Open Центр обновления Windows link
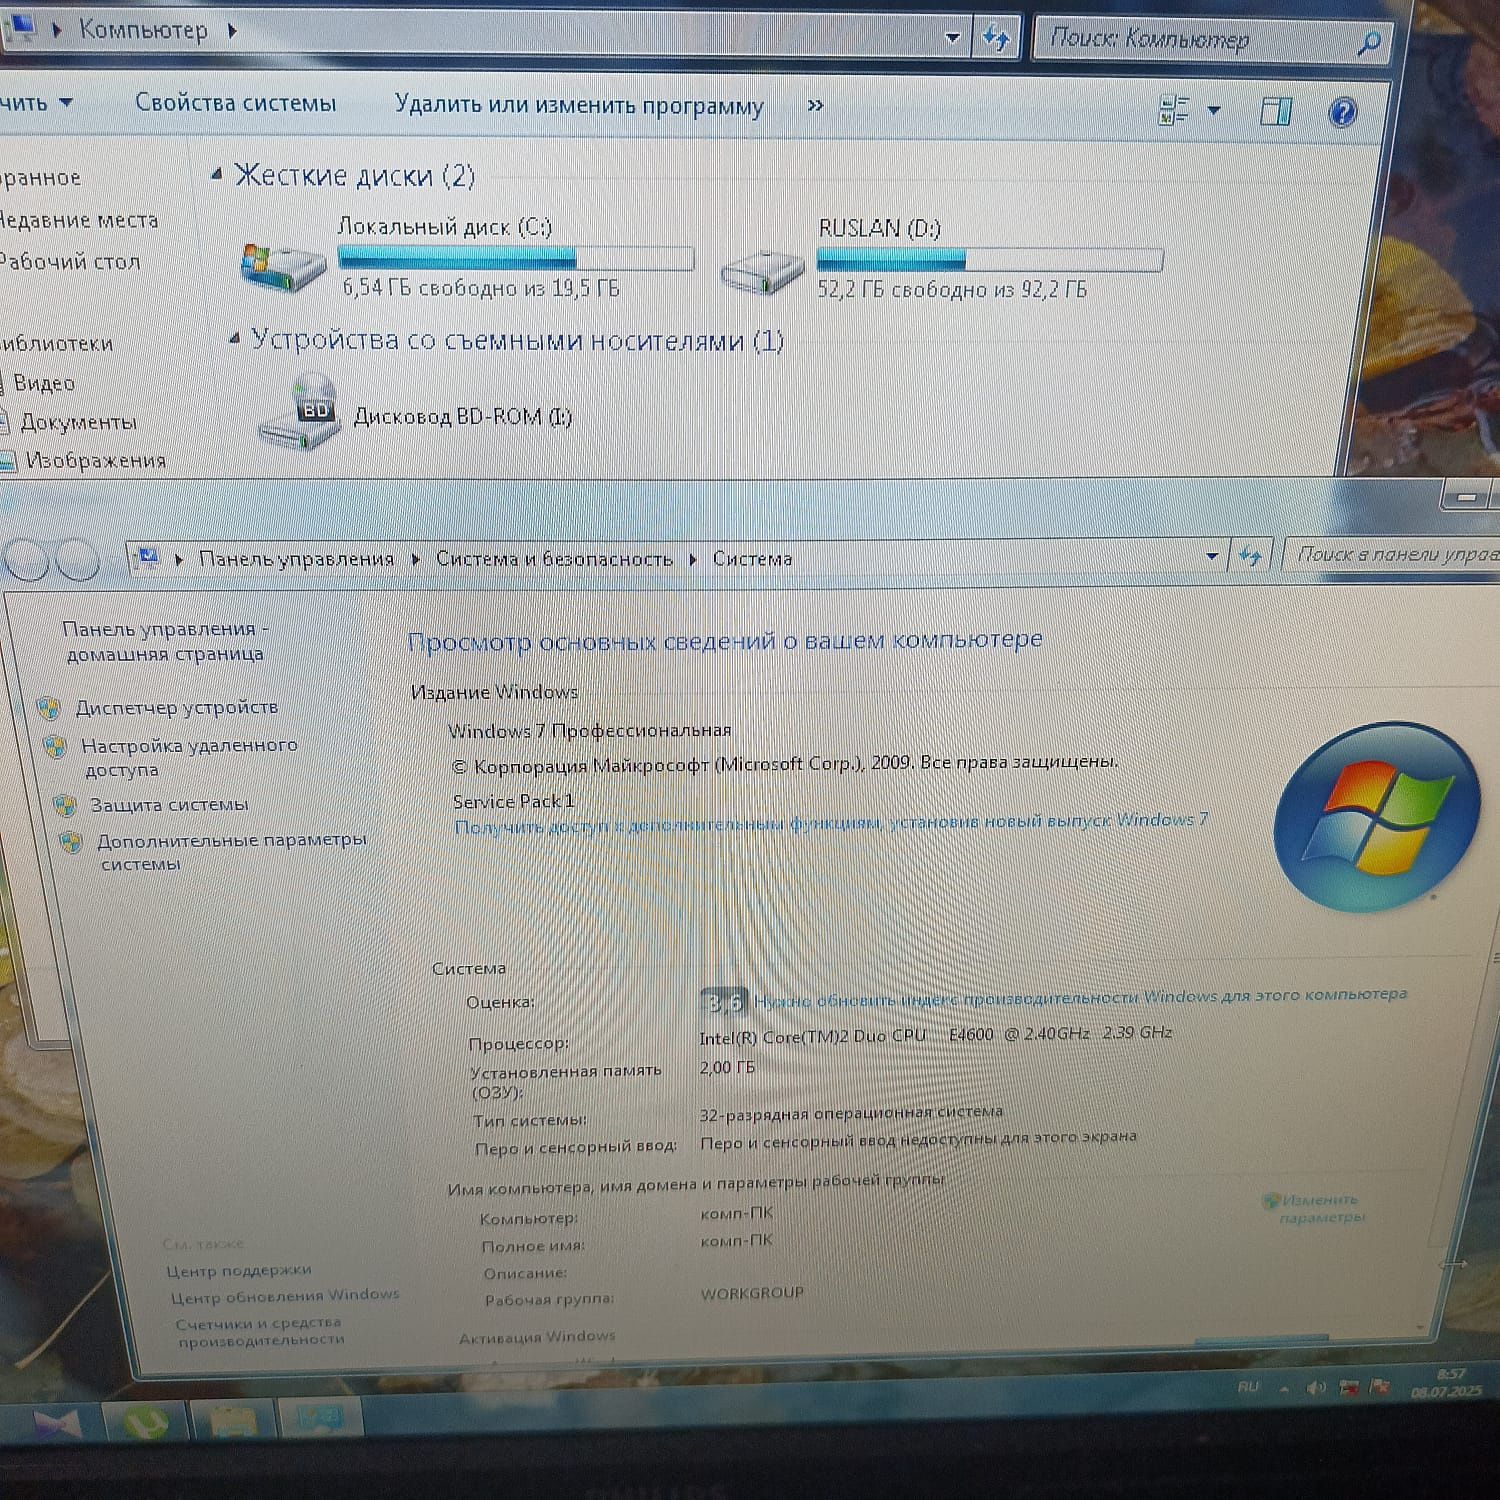Image resolution: width=1500 pixels, height=1500 pixels. [x=285, y=1296]
